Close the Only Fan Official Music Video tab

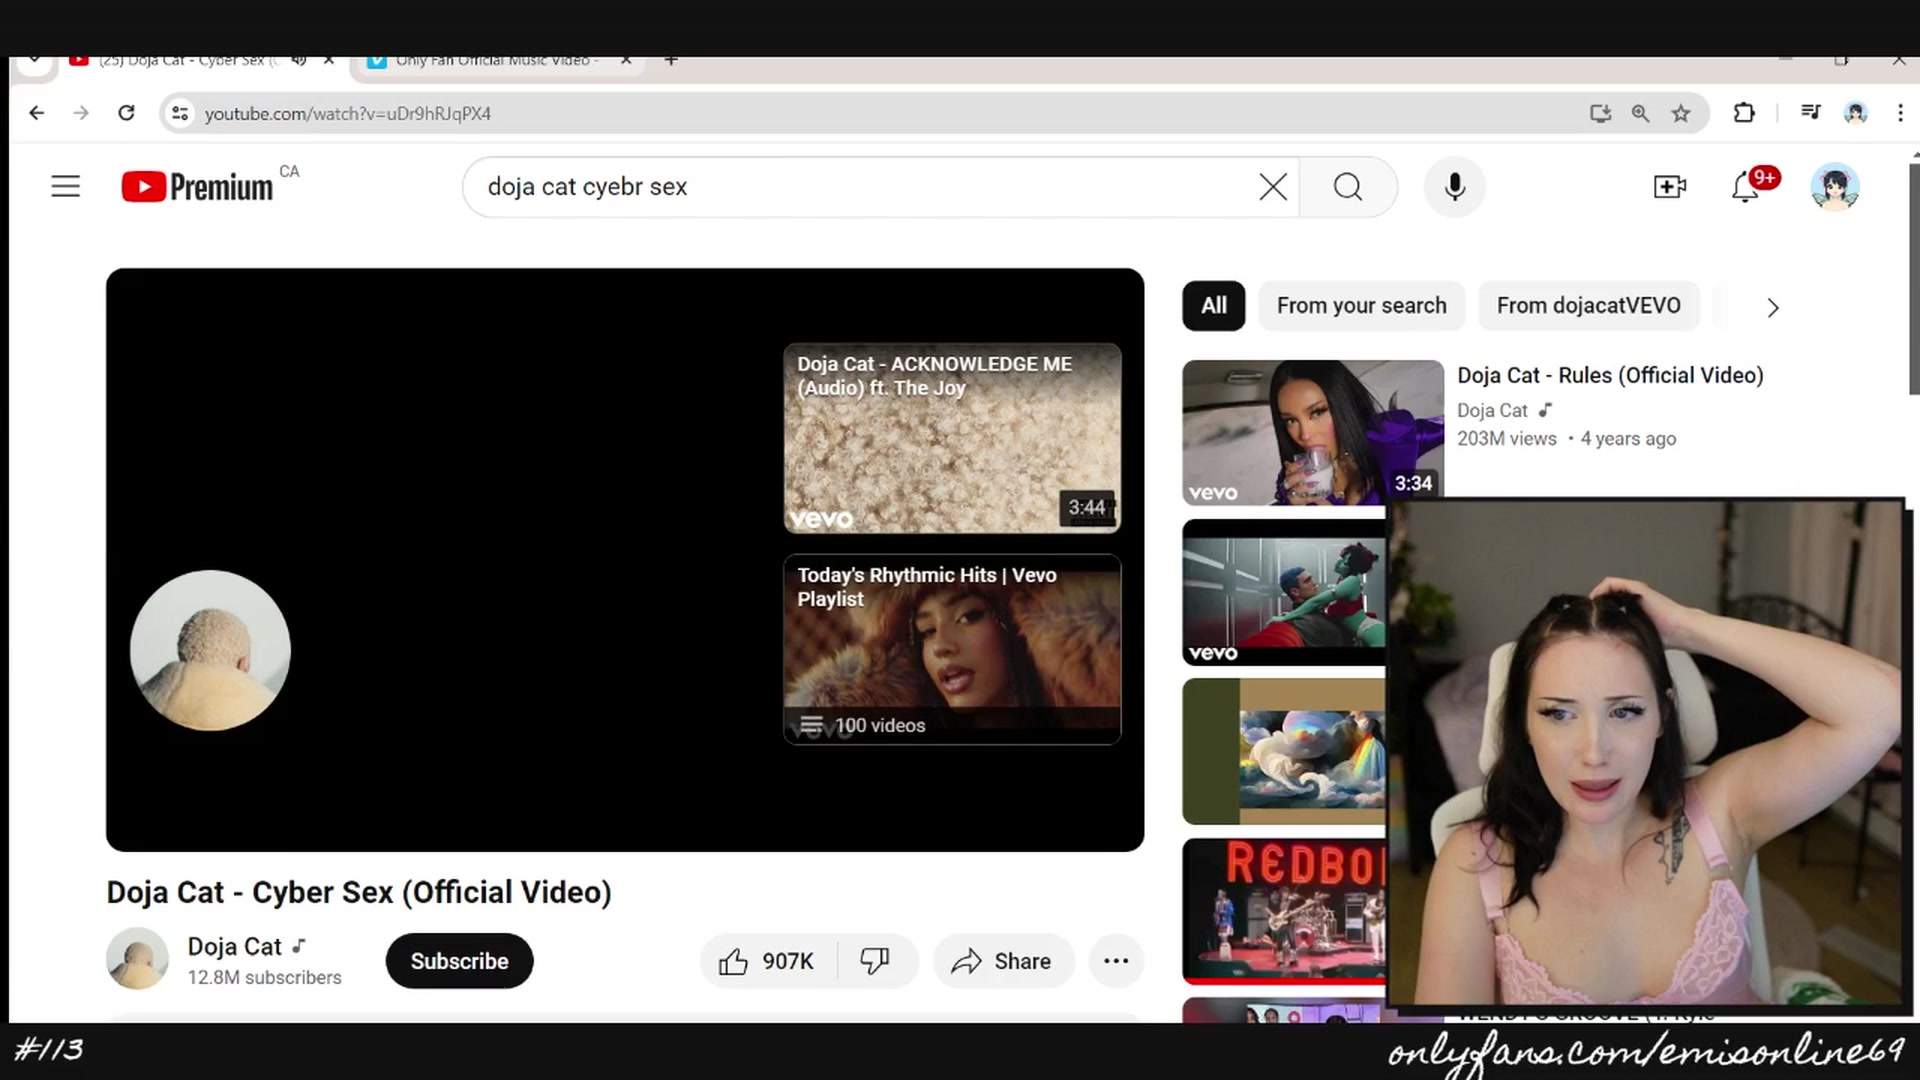pos(626,60)
